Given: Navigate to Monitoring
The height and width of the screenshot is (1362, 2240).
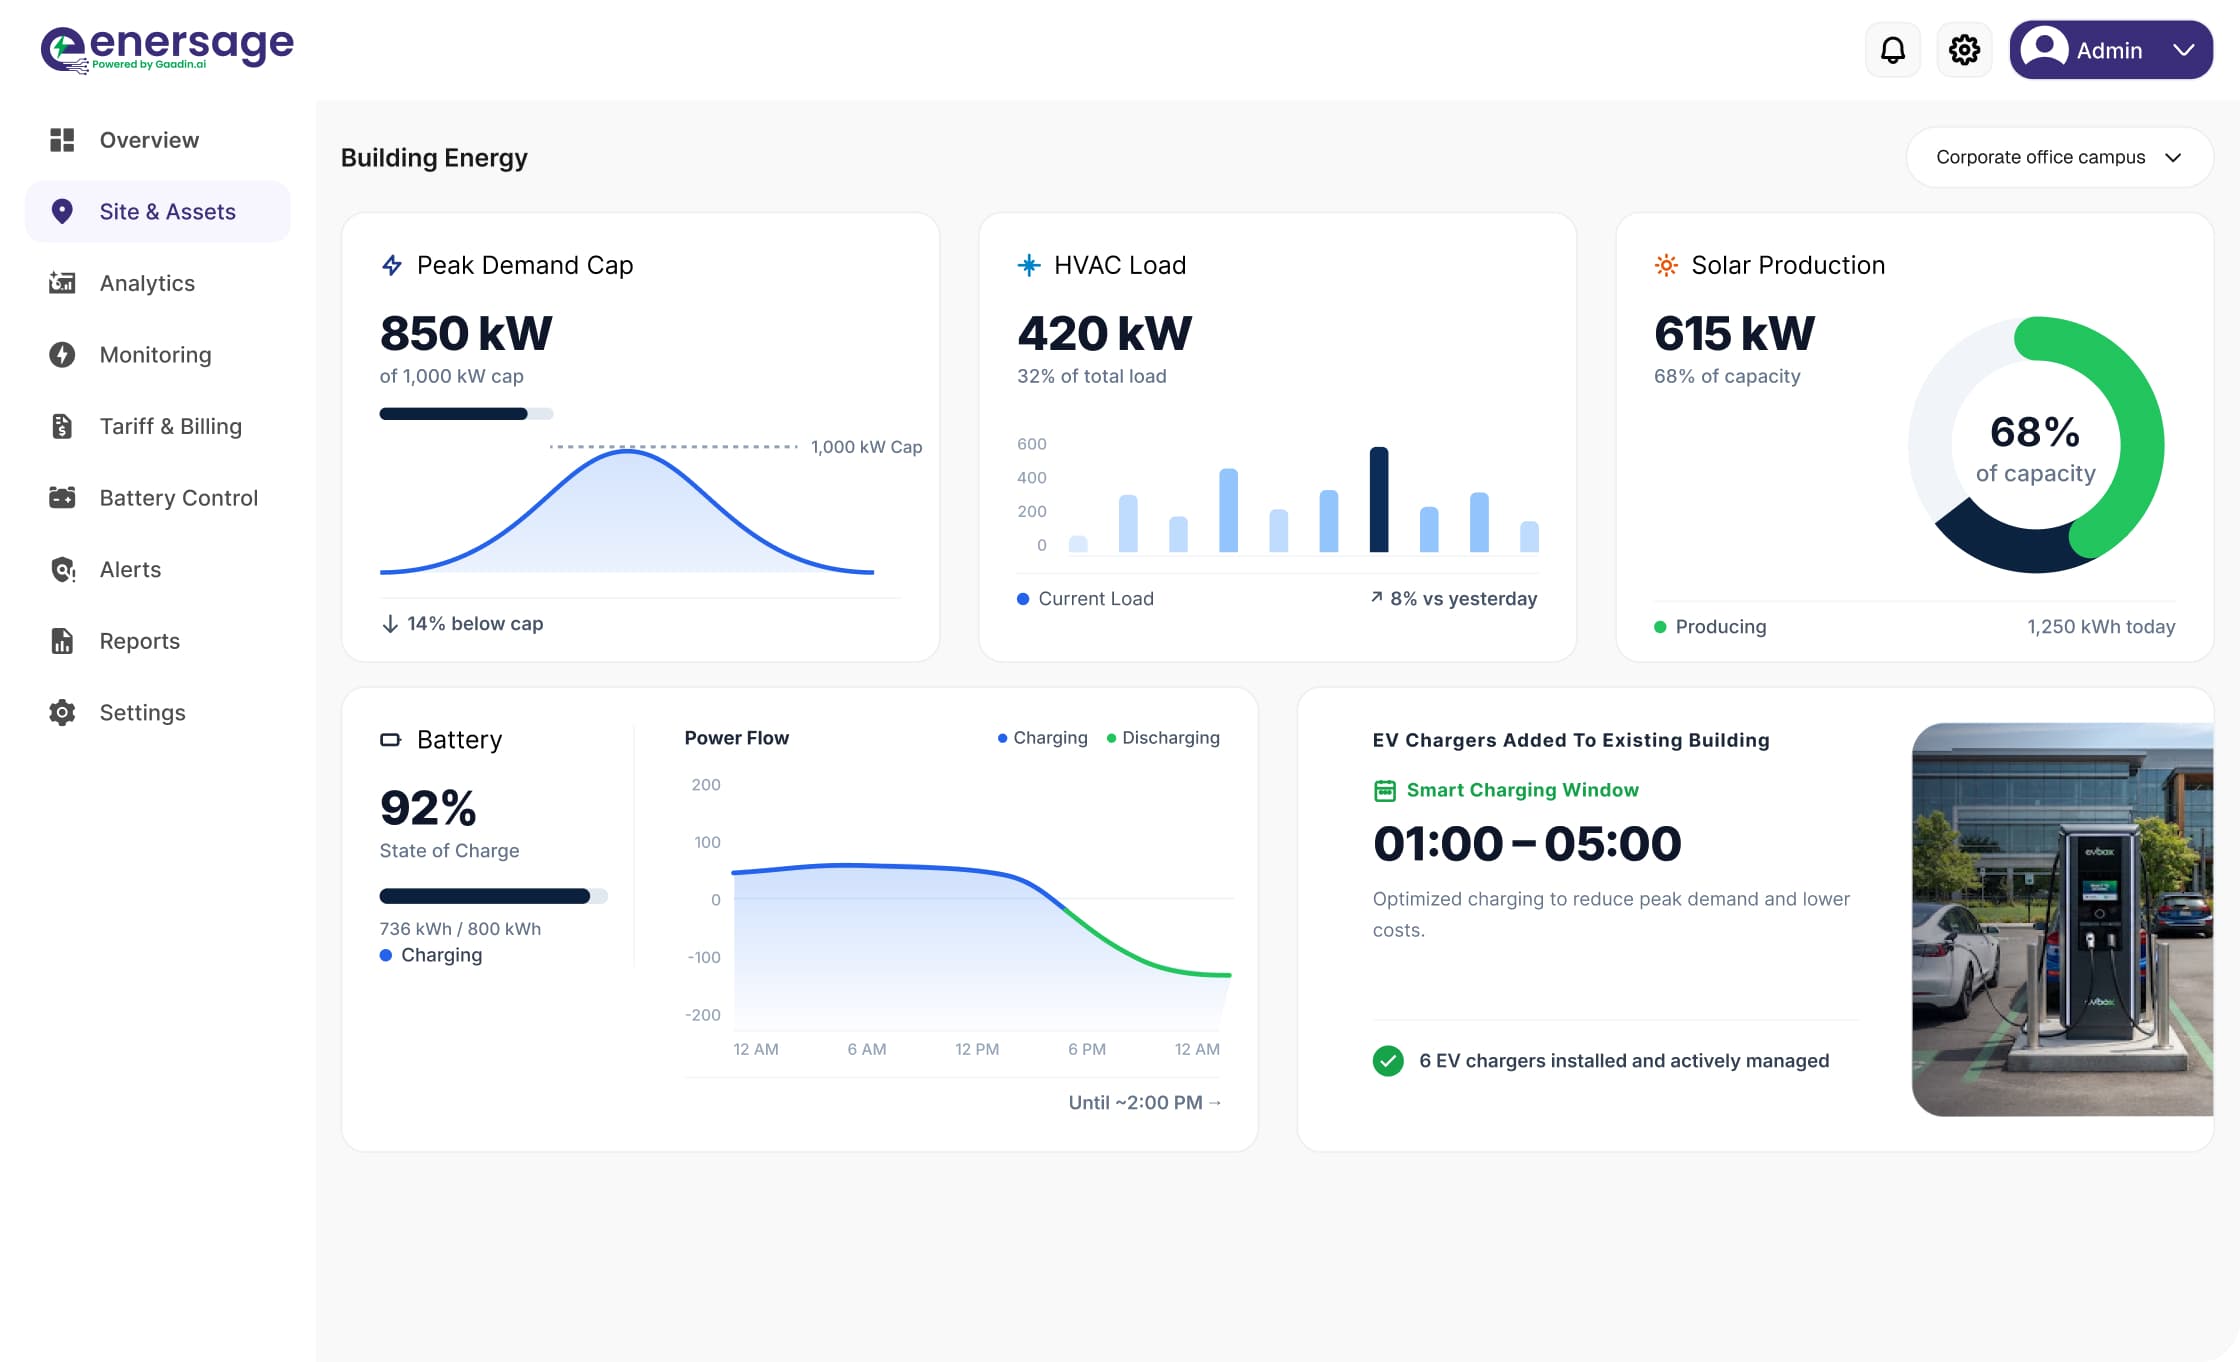Looking at the screenshot, I should (158, 355).
